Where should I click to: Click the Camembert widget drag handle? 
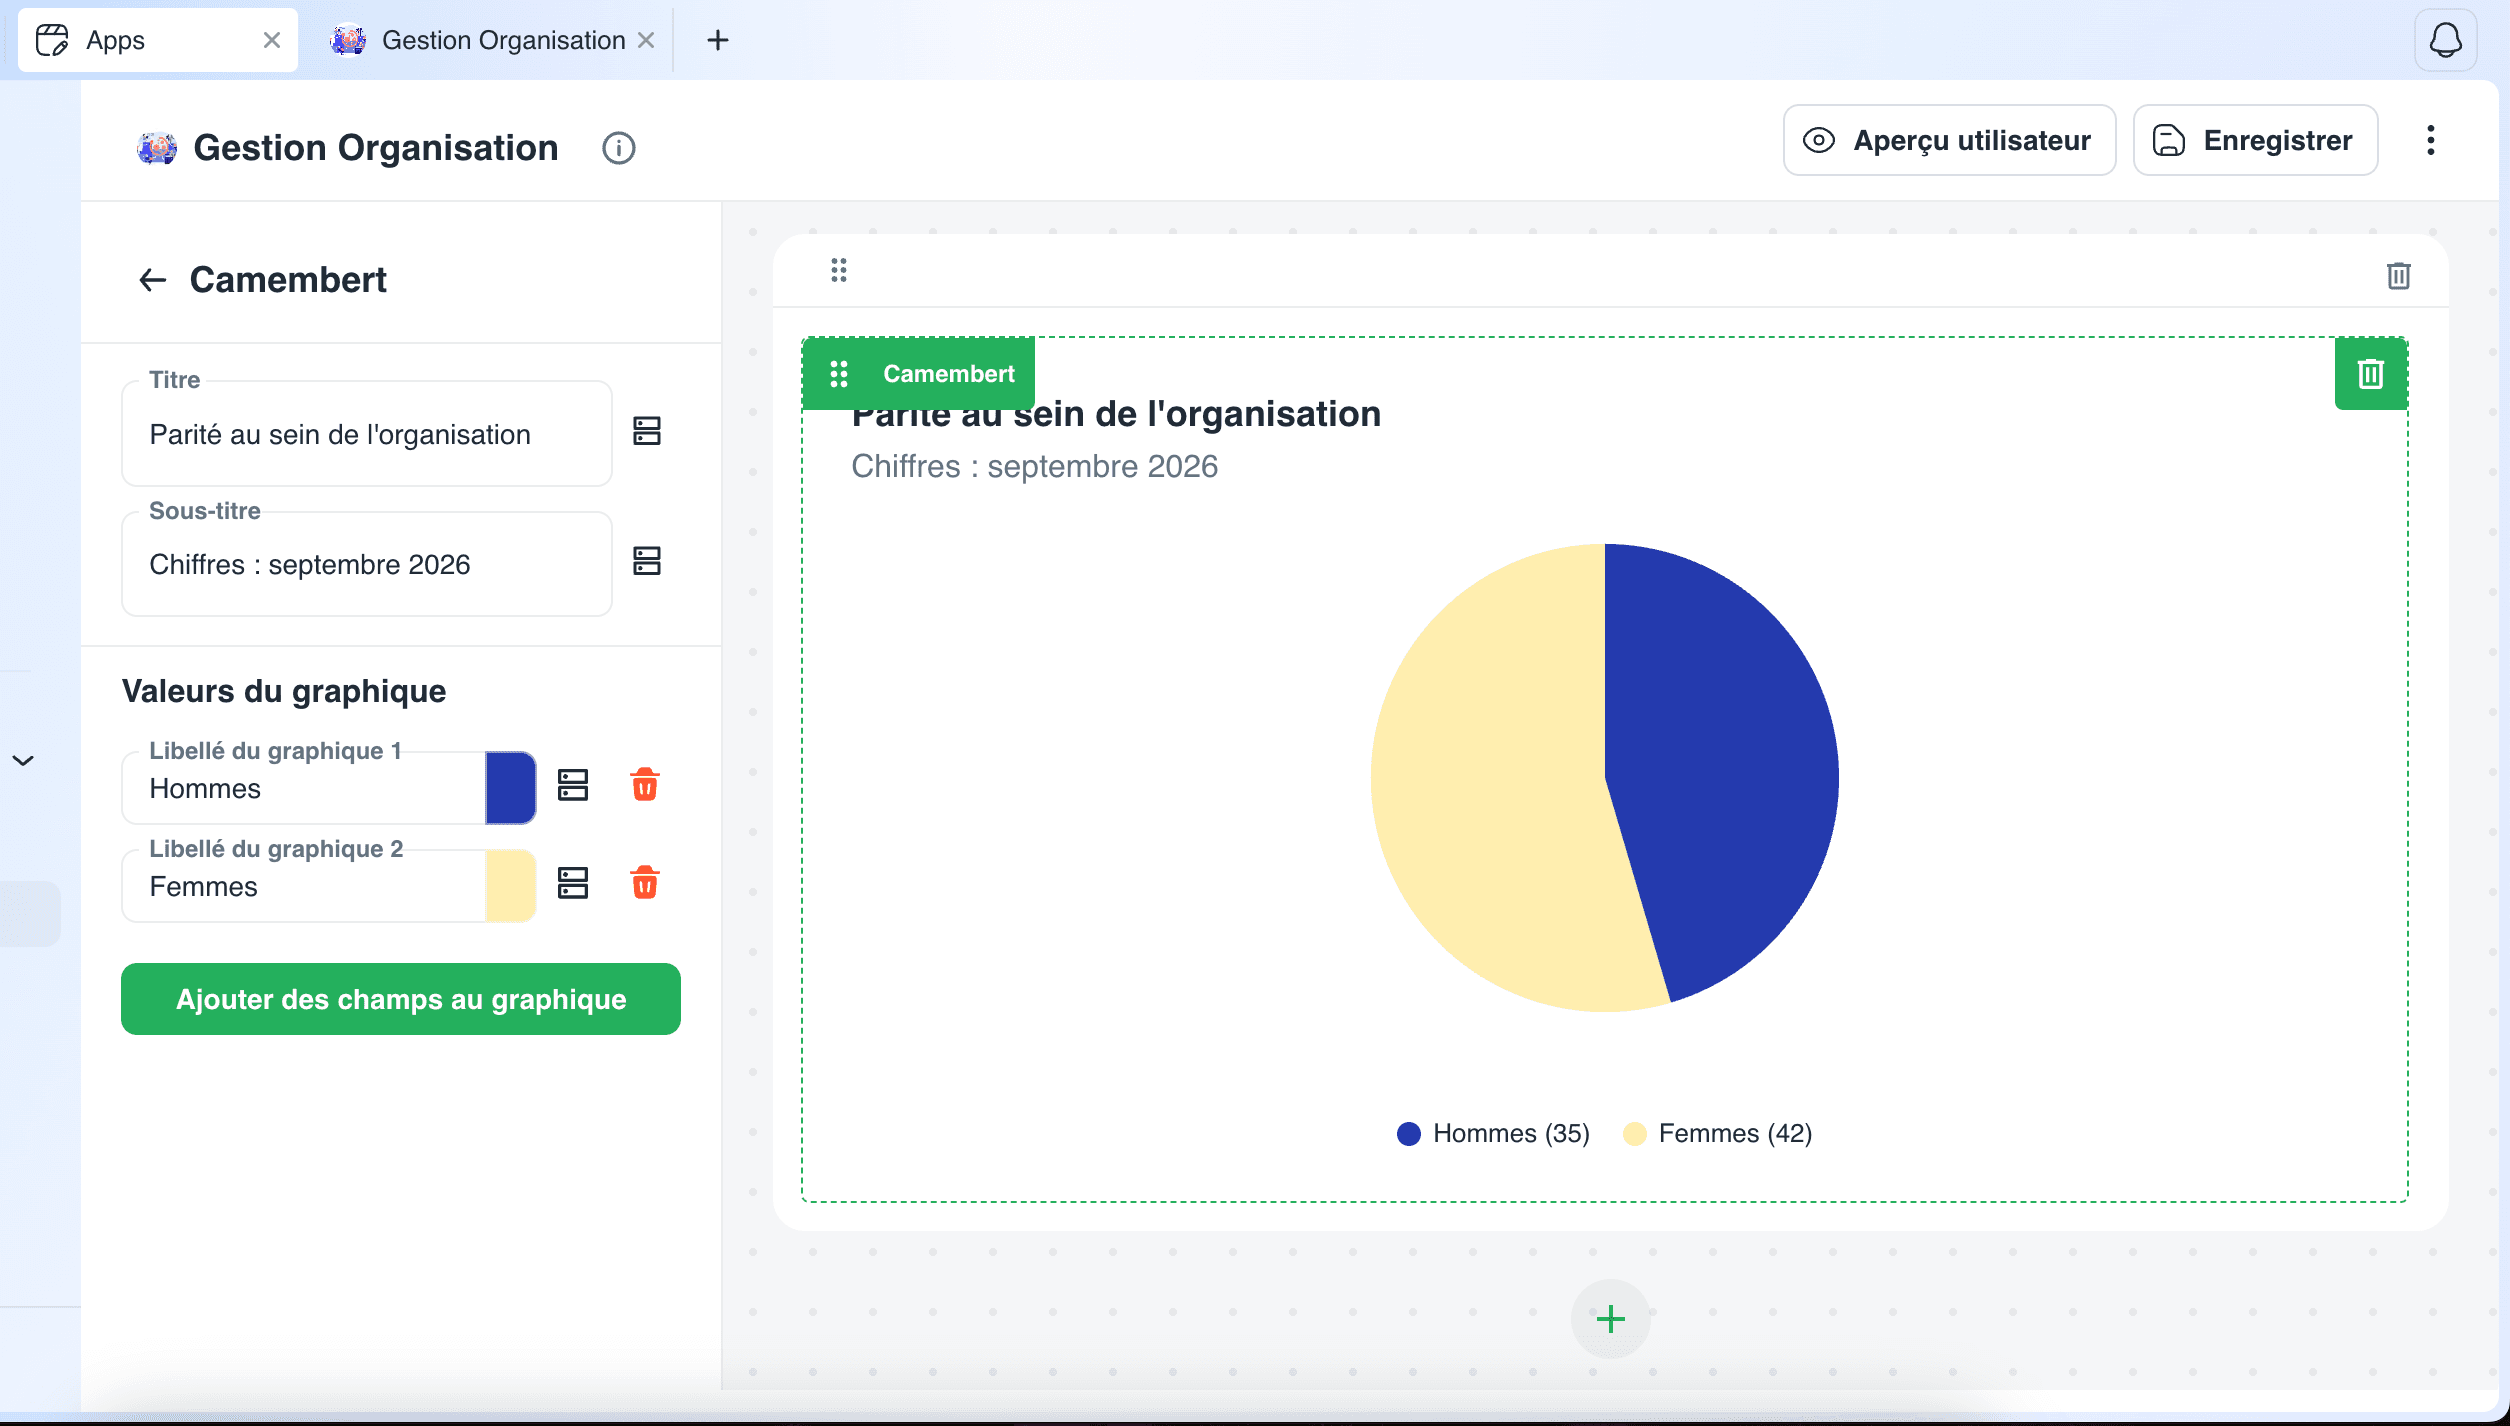tap(839, 374)
